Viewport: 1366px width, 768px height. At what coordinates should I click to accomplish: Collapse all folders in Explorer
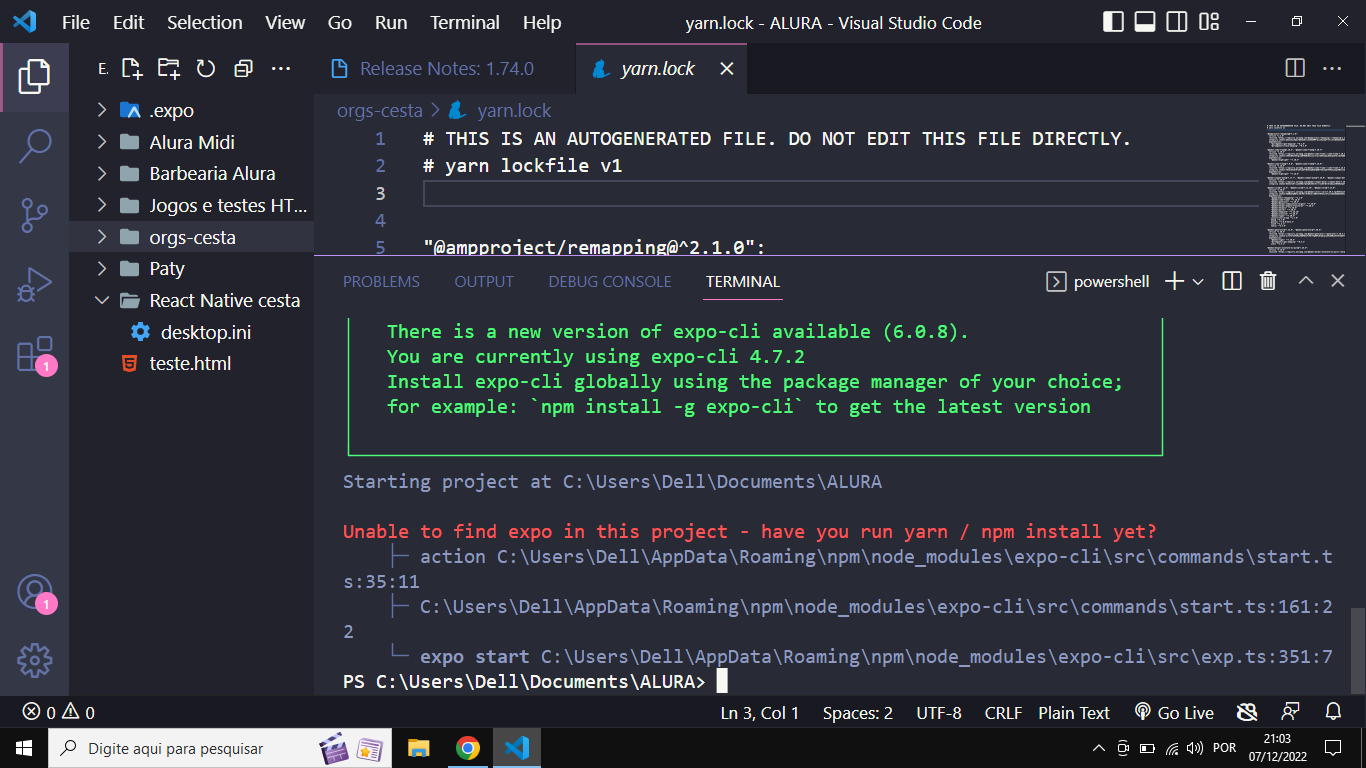click(243, 69)
